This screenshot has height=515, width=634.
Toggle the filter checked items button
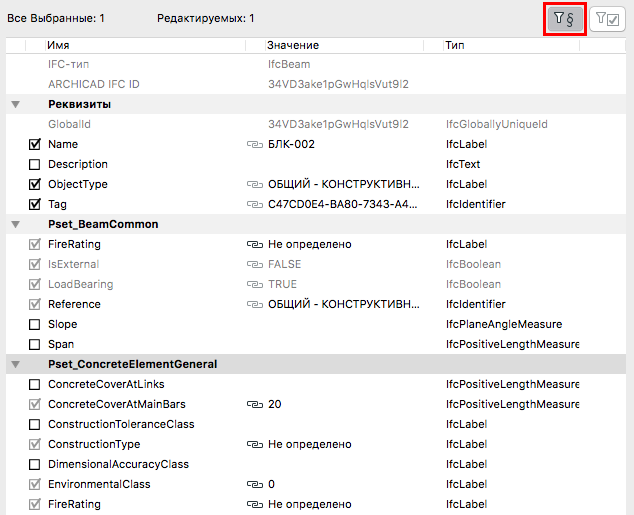tap(608, 18)
